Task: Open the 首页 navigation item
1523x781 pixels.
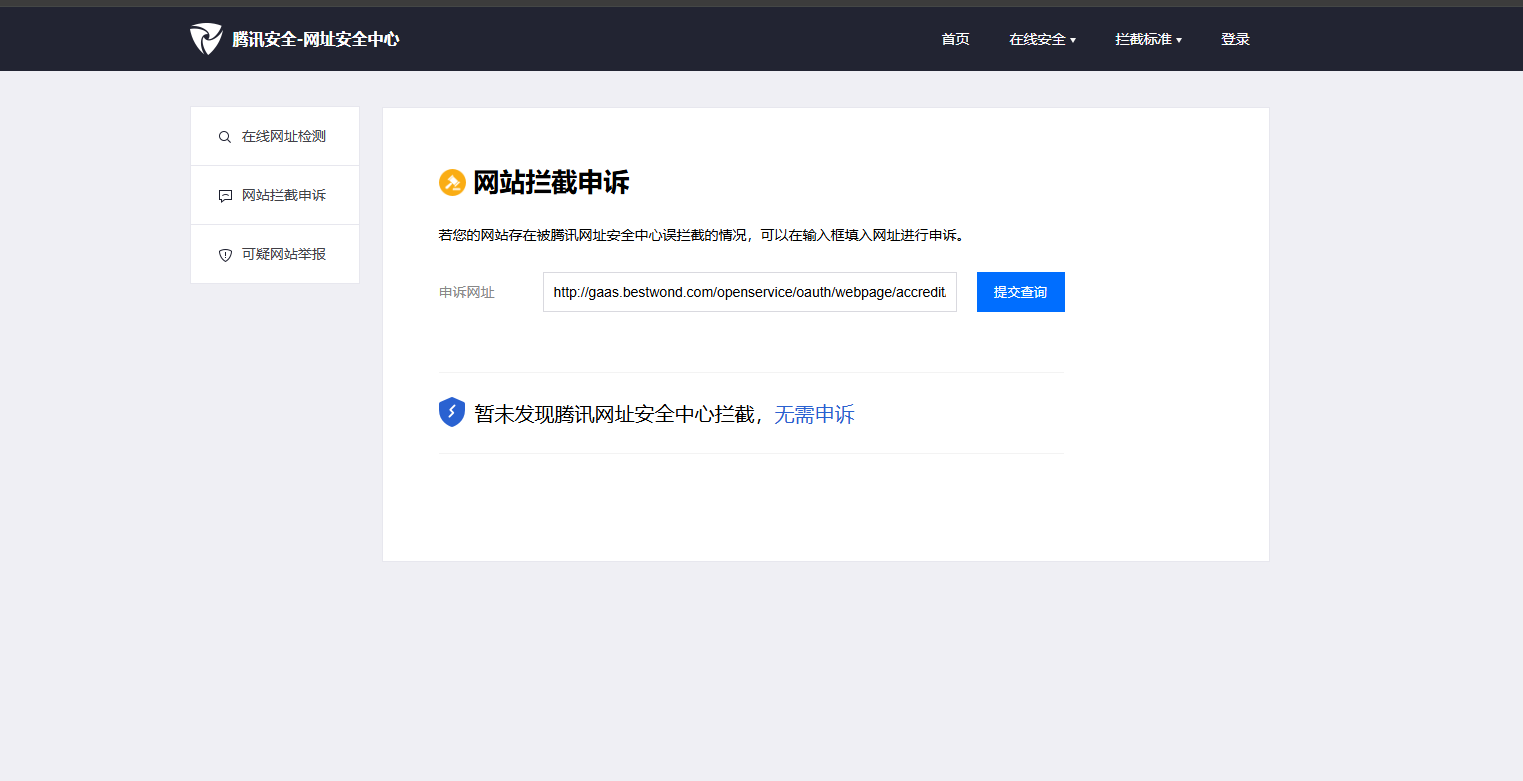Action: [x=955, y=39]
